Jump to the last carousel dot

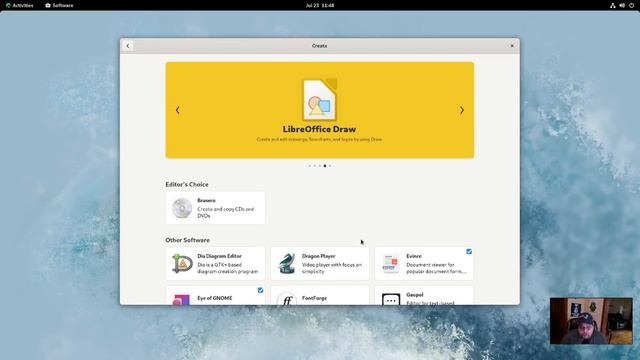pyautogui.click(x=330, y=166)
